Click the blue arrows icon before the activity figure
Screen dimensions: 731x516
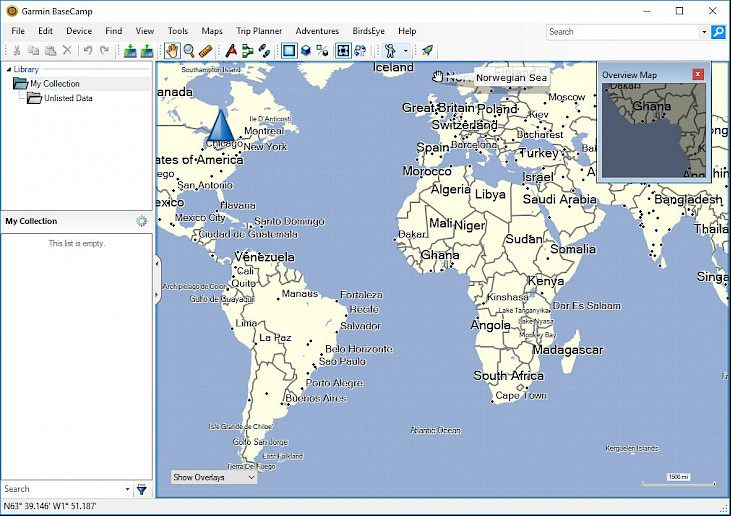(x=360, y=50)
